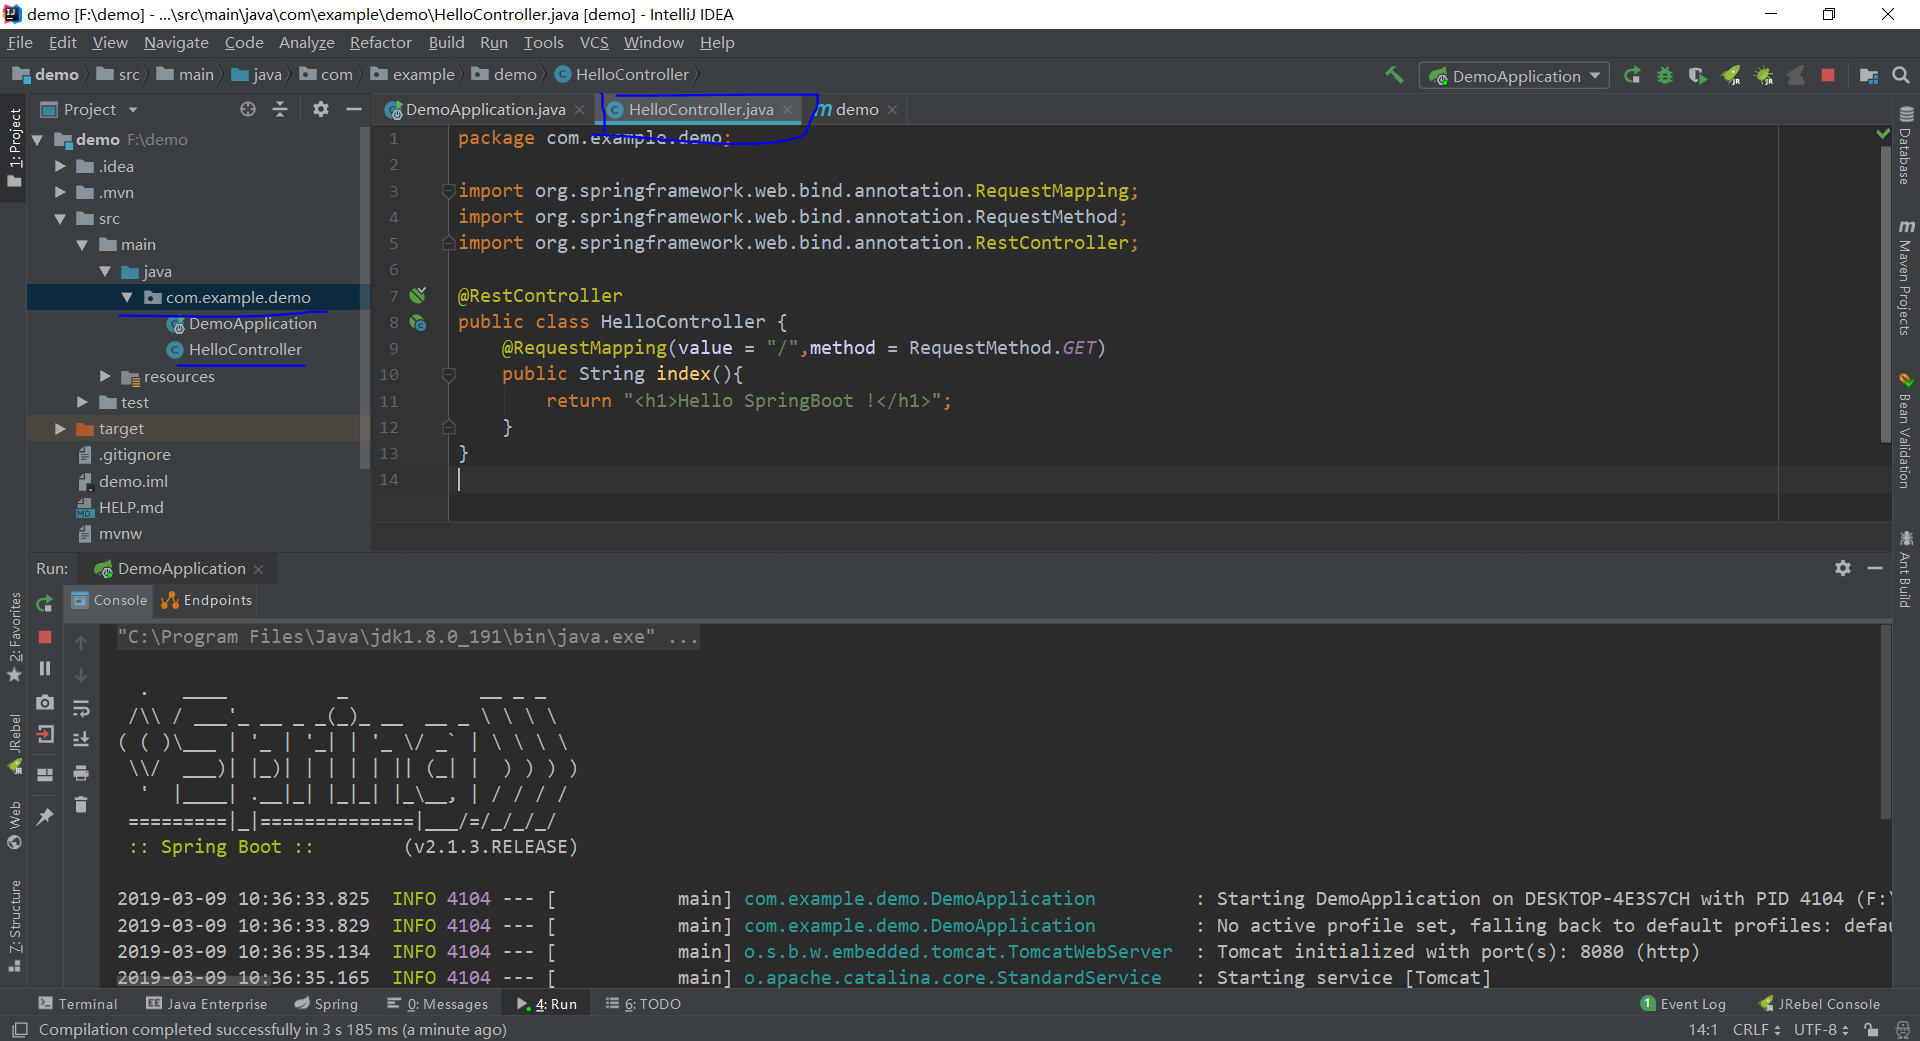
Task: Launch the app with the JRebel rocket icon
Action: click(1731, 75)
